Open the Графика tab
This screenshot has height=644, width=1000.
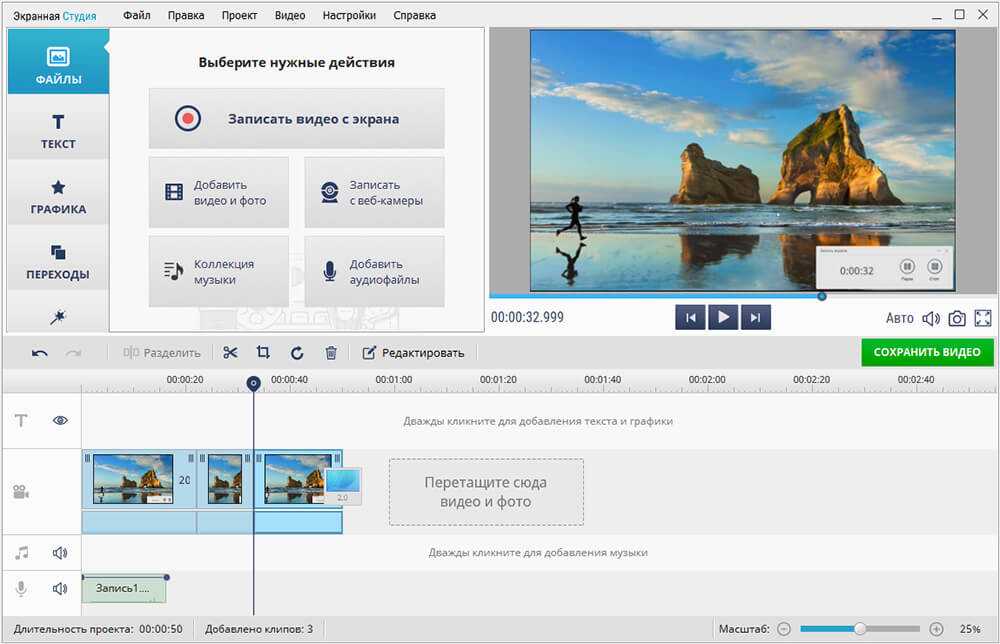pos(58,197)
